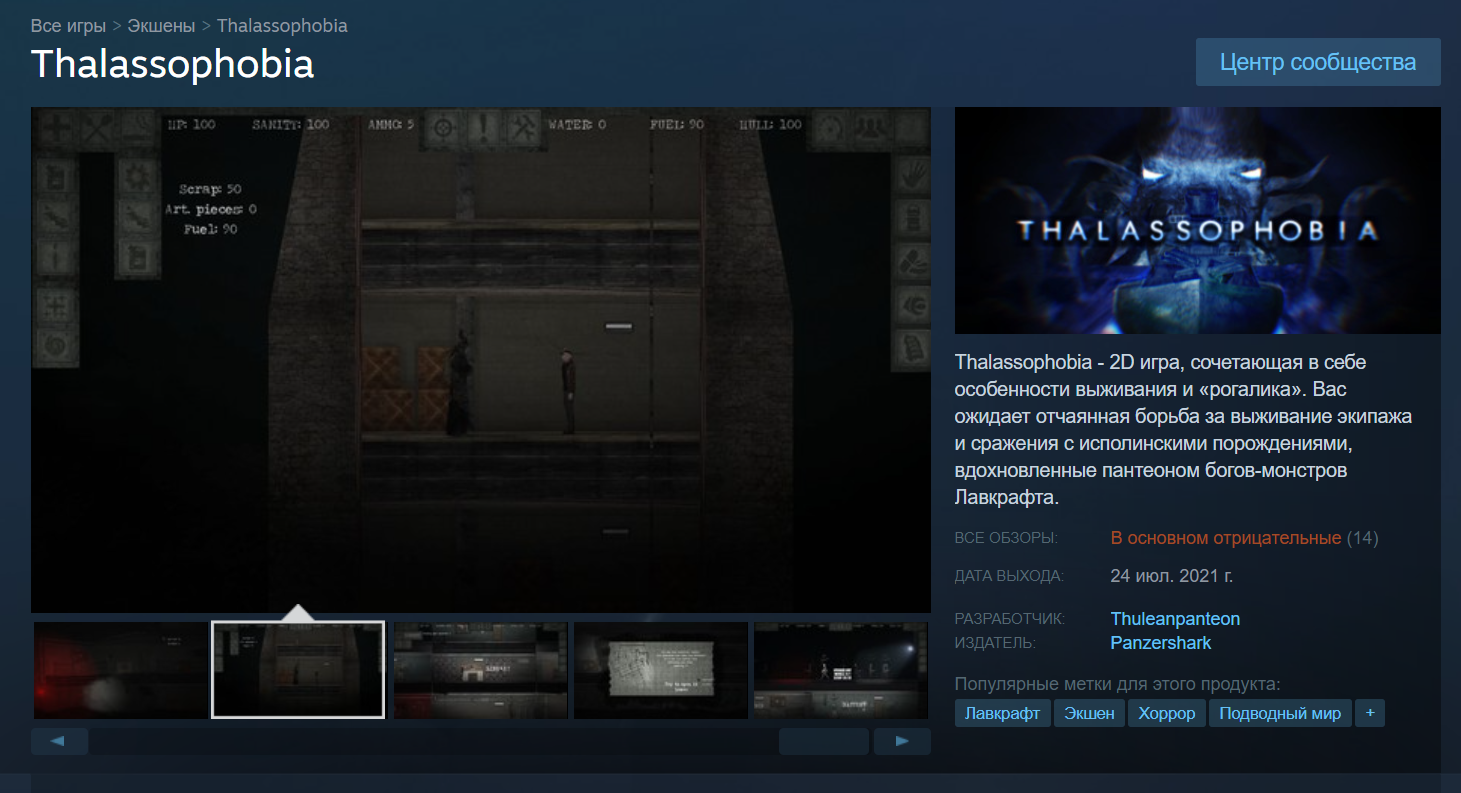Click "Популярные метки для этого продукта:" text
This screenshot has width=1461, height=793.
click(1118, 685)
